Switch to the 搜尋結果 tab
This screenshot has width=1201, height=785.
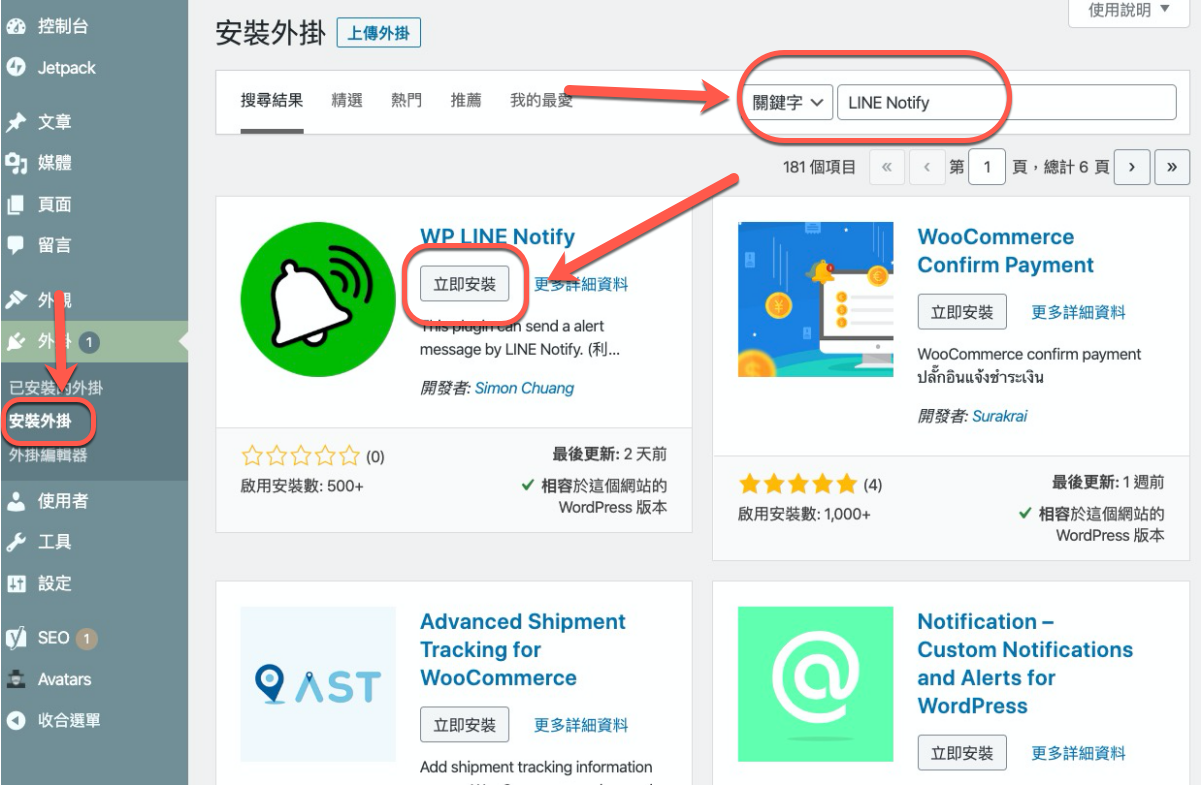272,100
